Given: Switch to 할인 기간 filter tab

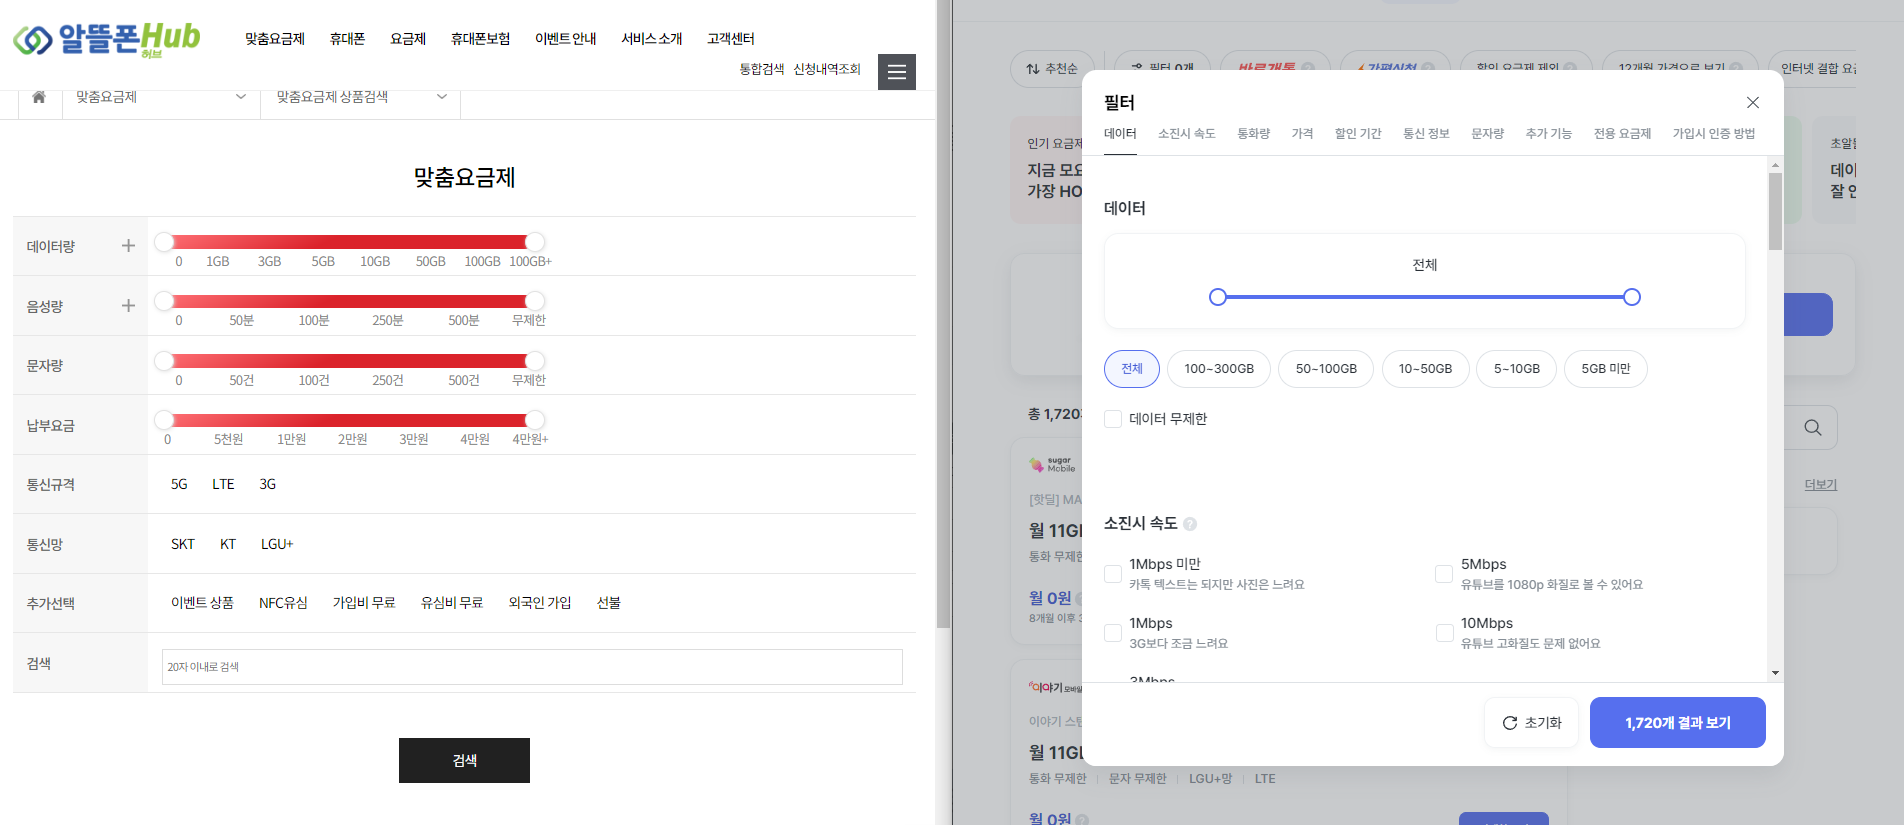Looking at the screenshot, I should [x=1358, y=134].
